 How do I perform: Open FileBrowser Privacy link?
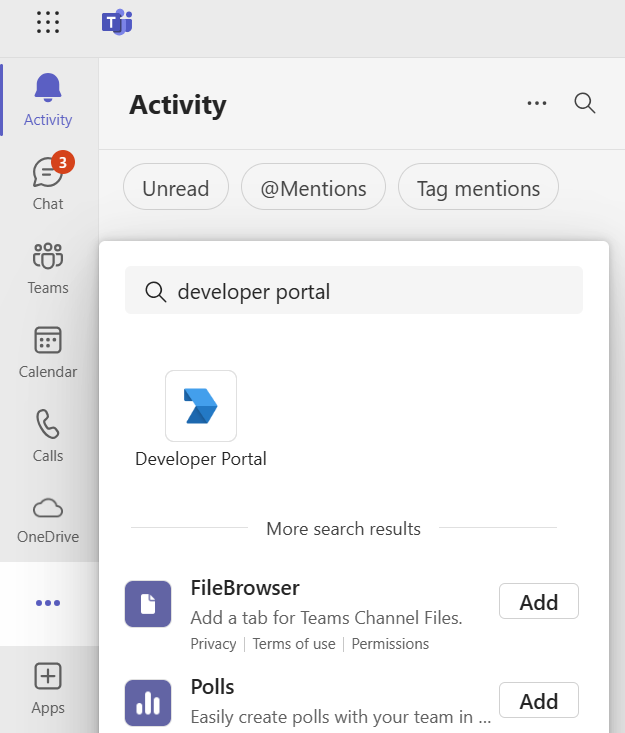(x=213, y=644)
